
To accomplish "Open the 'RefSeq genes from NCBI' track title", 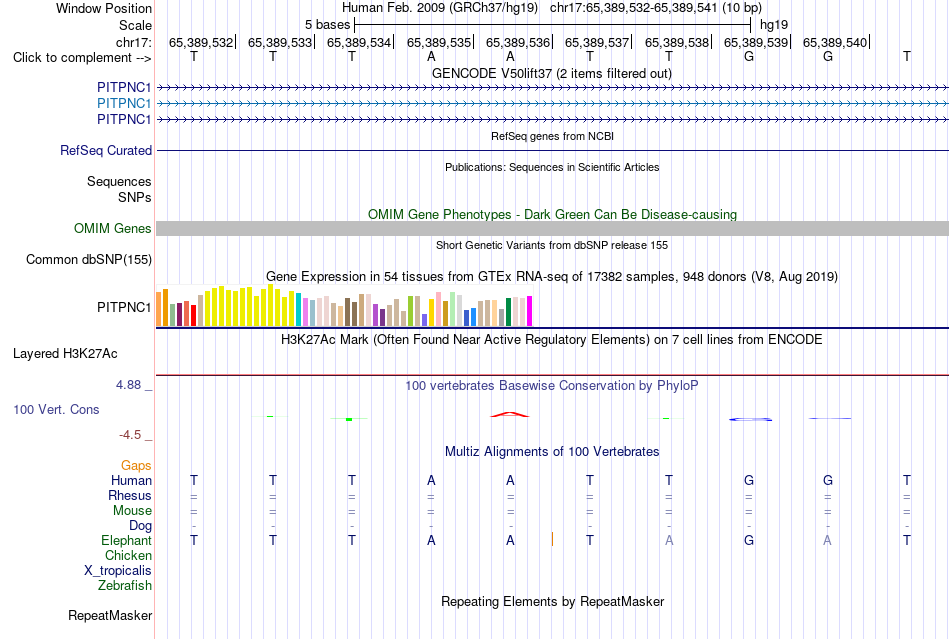I will 552,136.
